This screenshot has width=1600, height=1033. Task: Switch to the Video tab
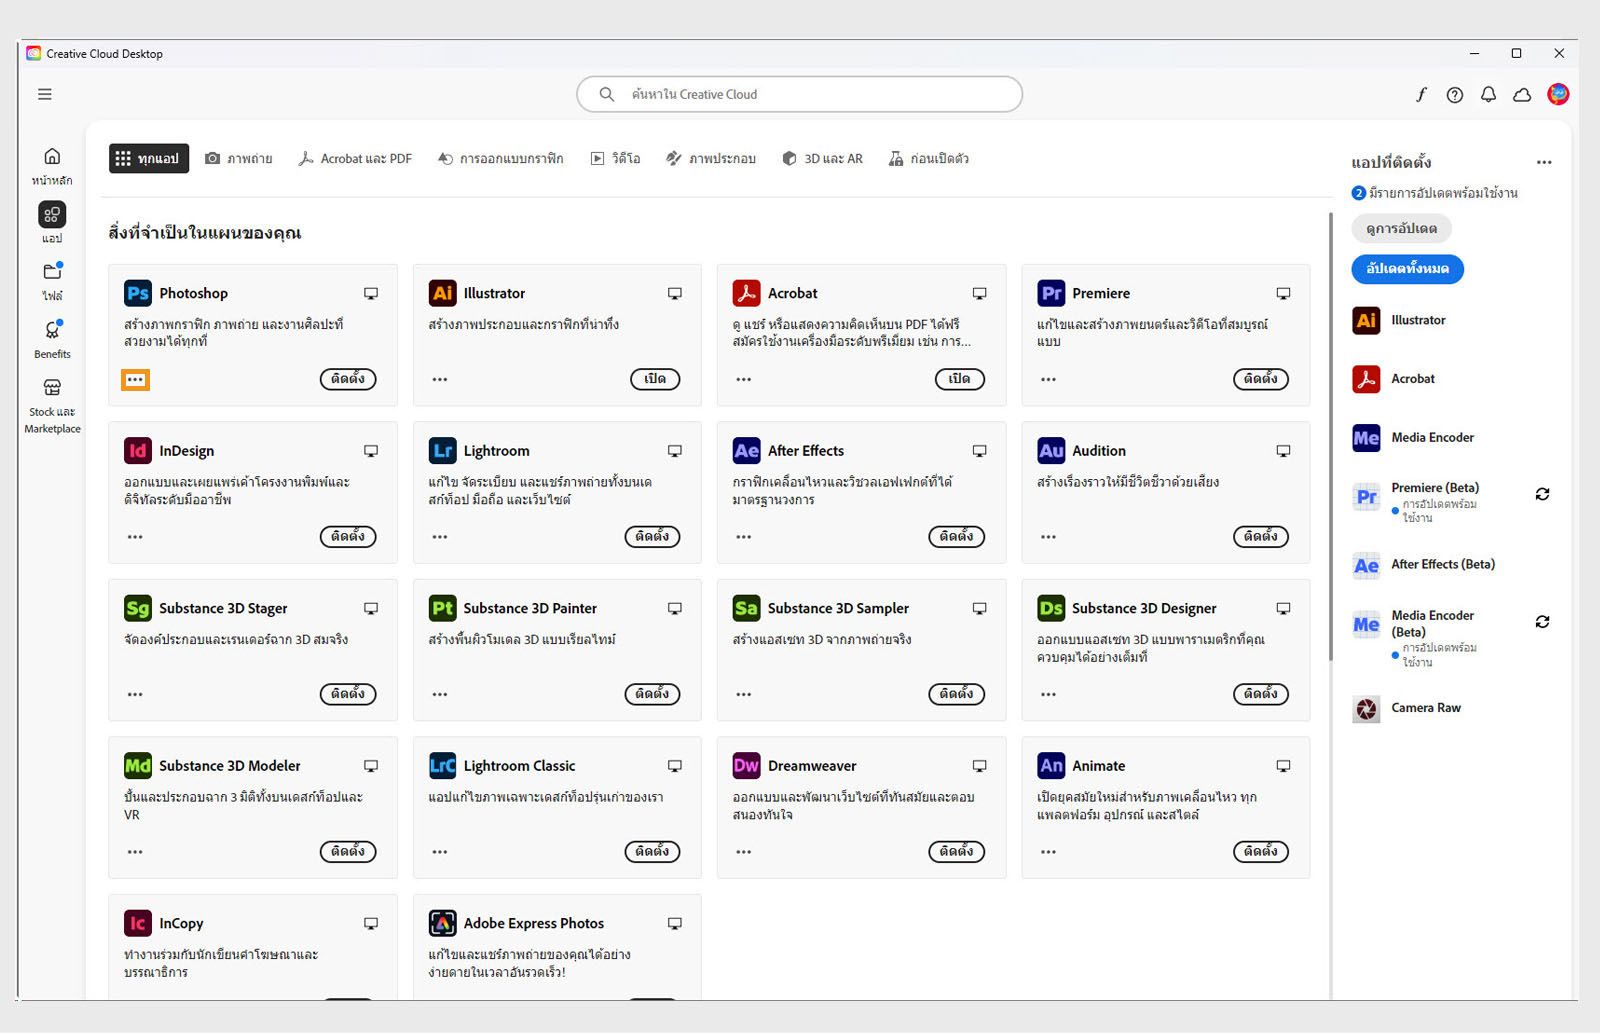pos(615,158)
